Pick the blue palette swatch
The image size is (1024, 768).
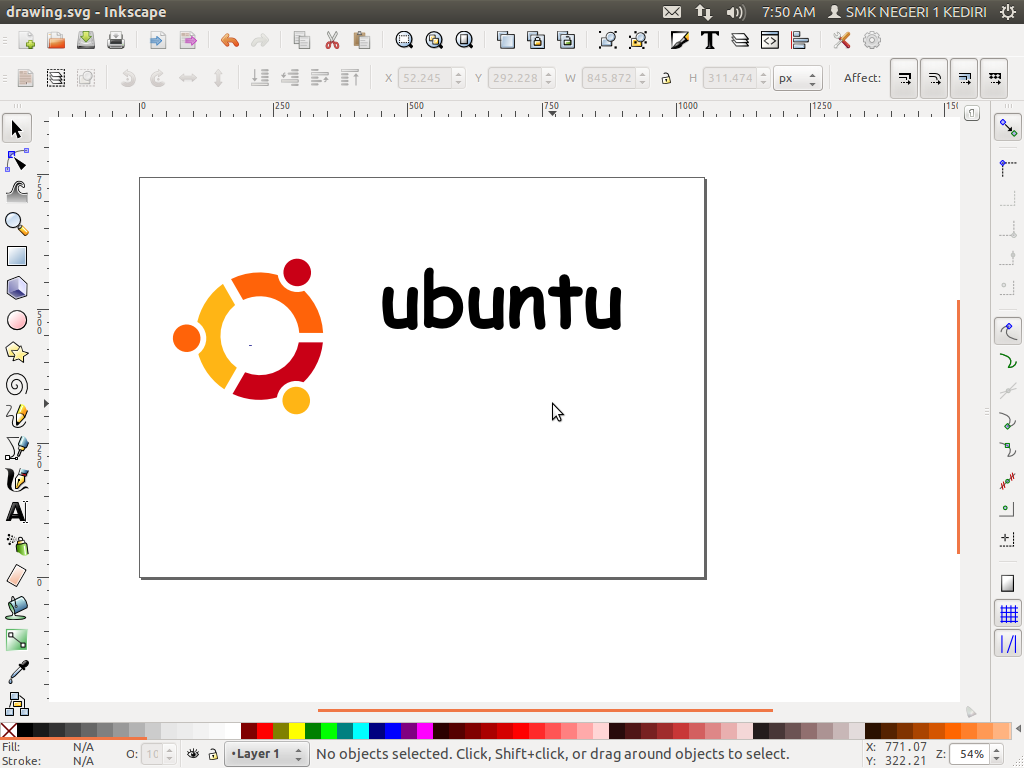[x=392, y=731]
